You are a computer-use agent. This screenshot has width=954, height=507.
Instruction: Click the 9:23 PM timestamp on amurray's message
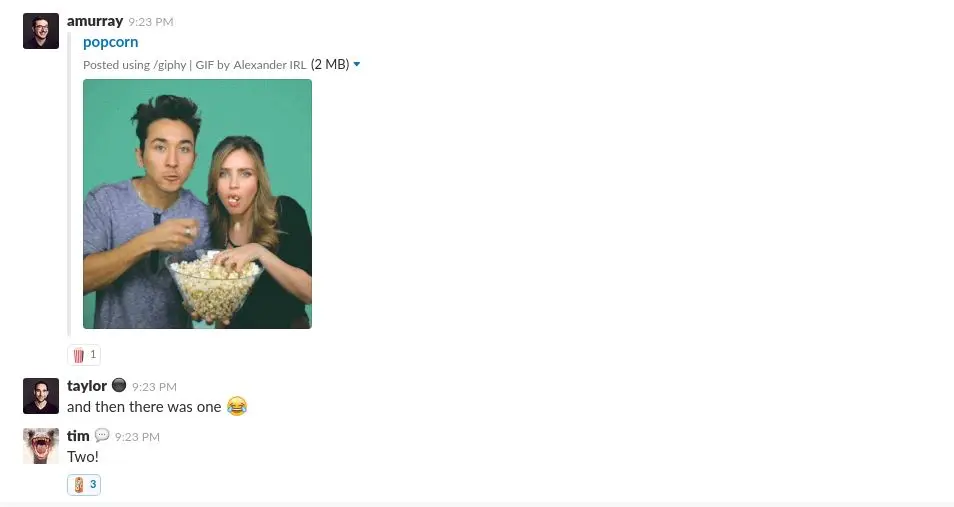tap(151, 22)
